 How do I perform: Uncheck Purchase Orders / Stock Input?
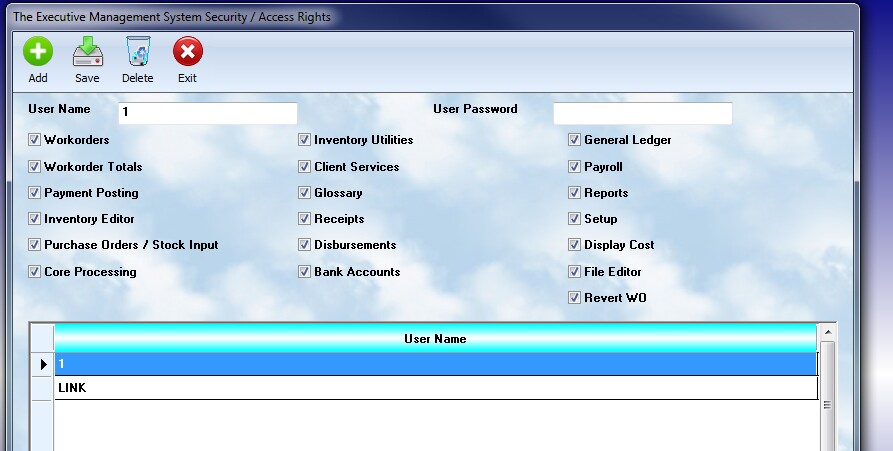coord(35,245)
